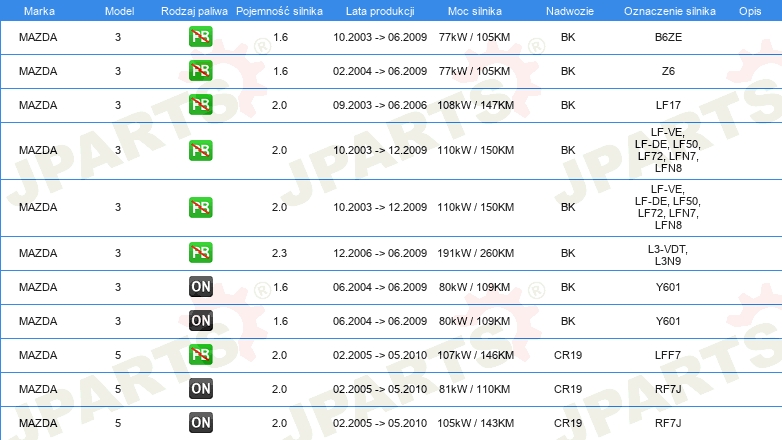This screenshot has height=440, width=782.
Task: Click the 81kW / 110KM power cell
Action: (474, 389)
